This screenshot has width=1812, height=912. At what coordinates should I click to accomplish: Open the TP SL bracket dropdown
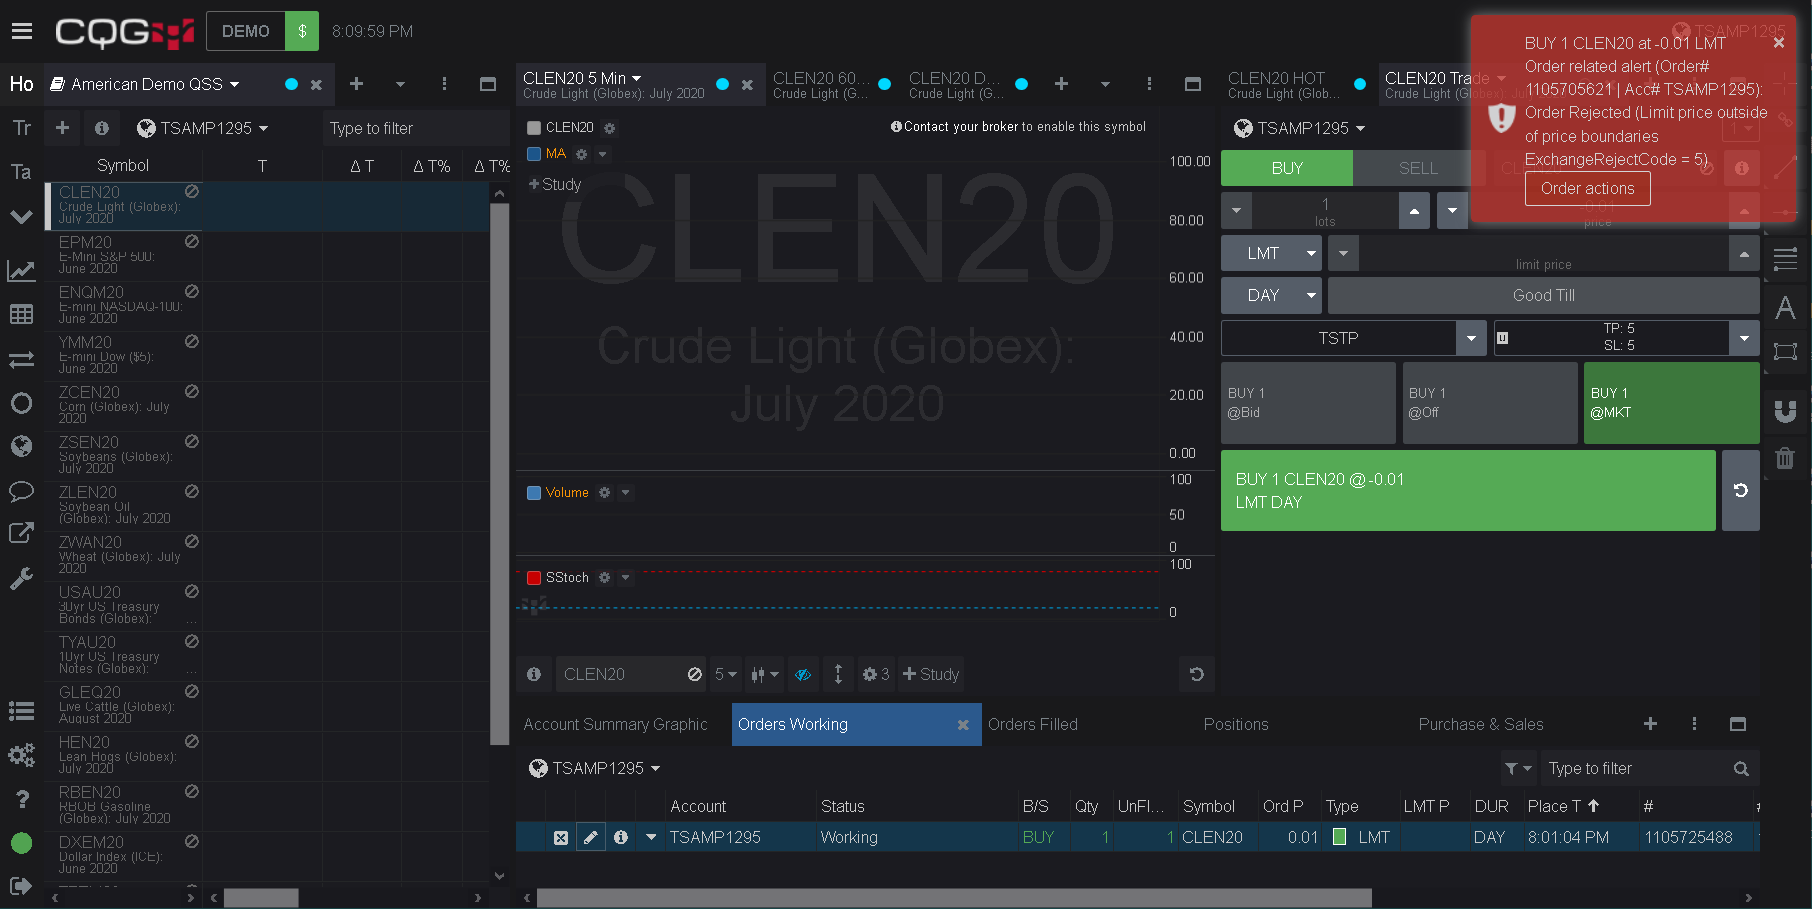1744,338
